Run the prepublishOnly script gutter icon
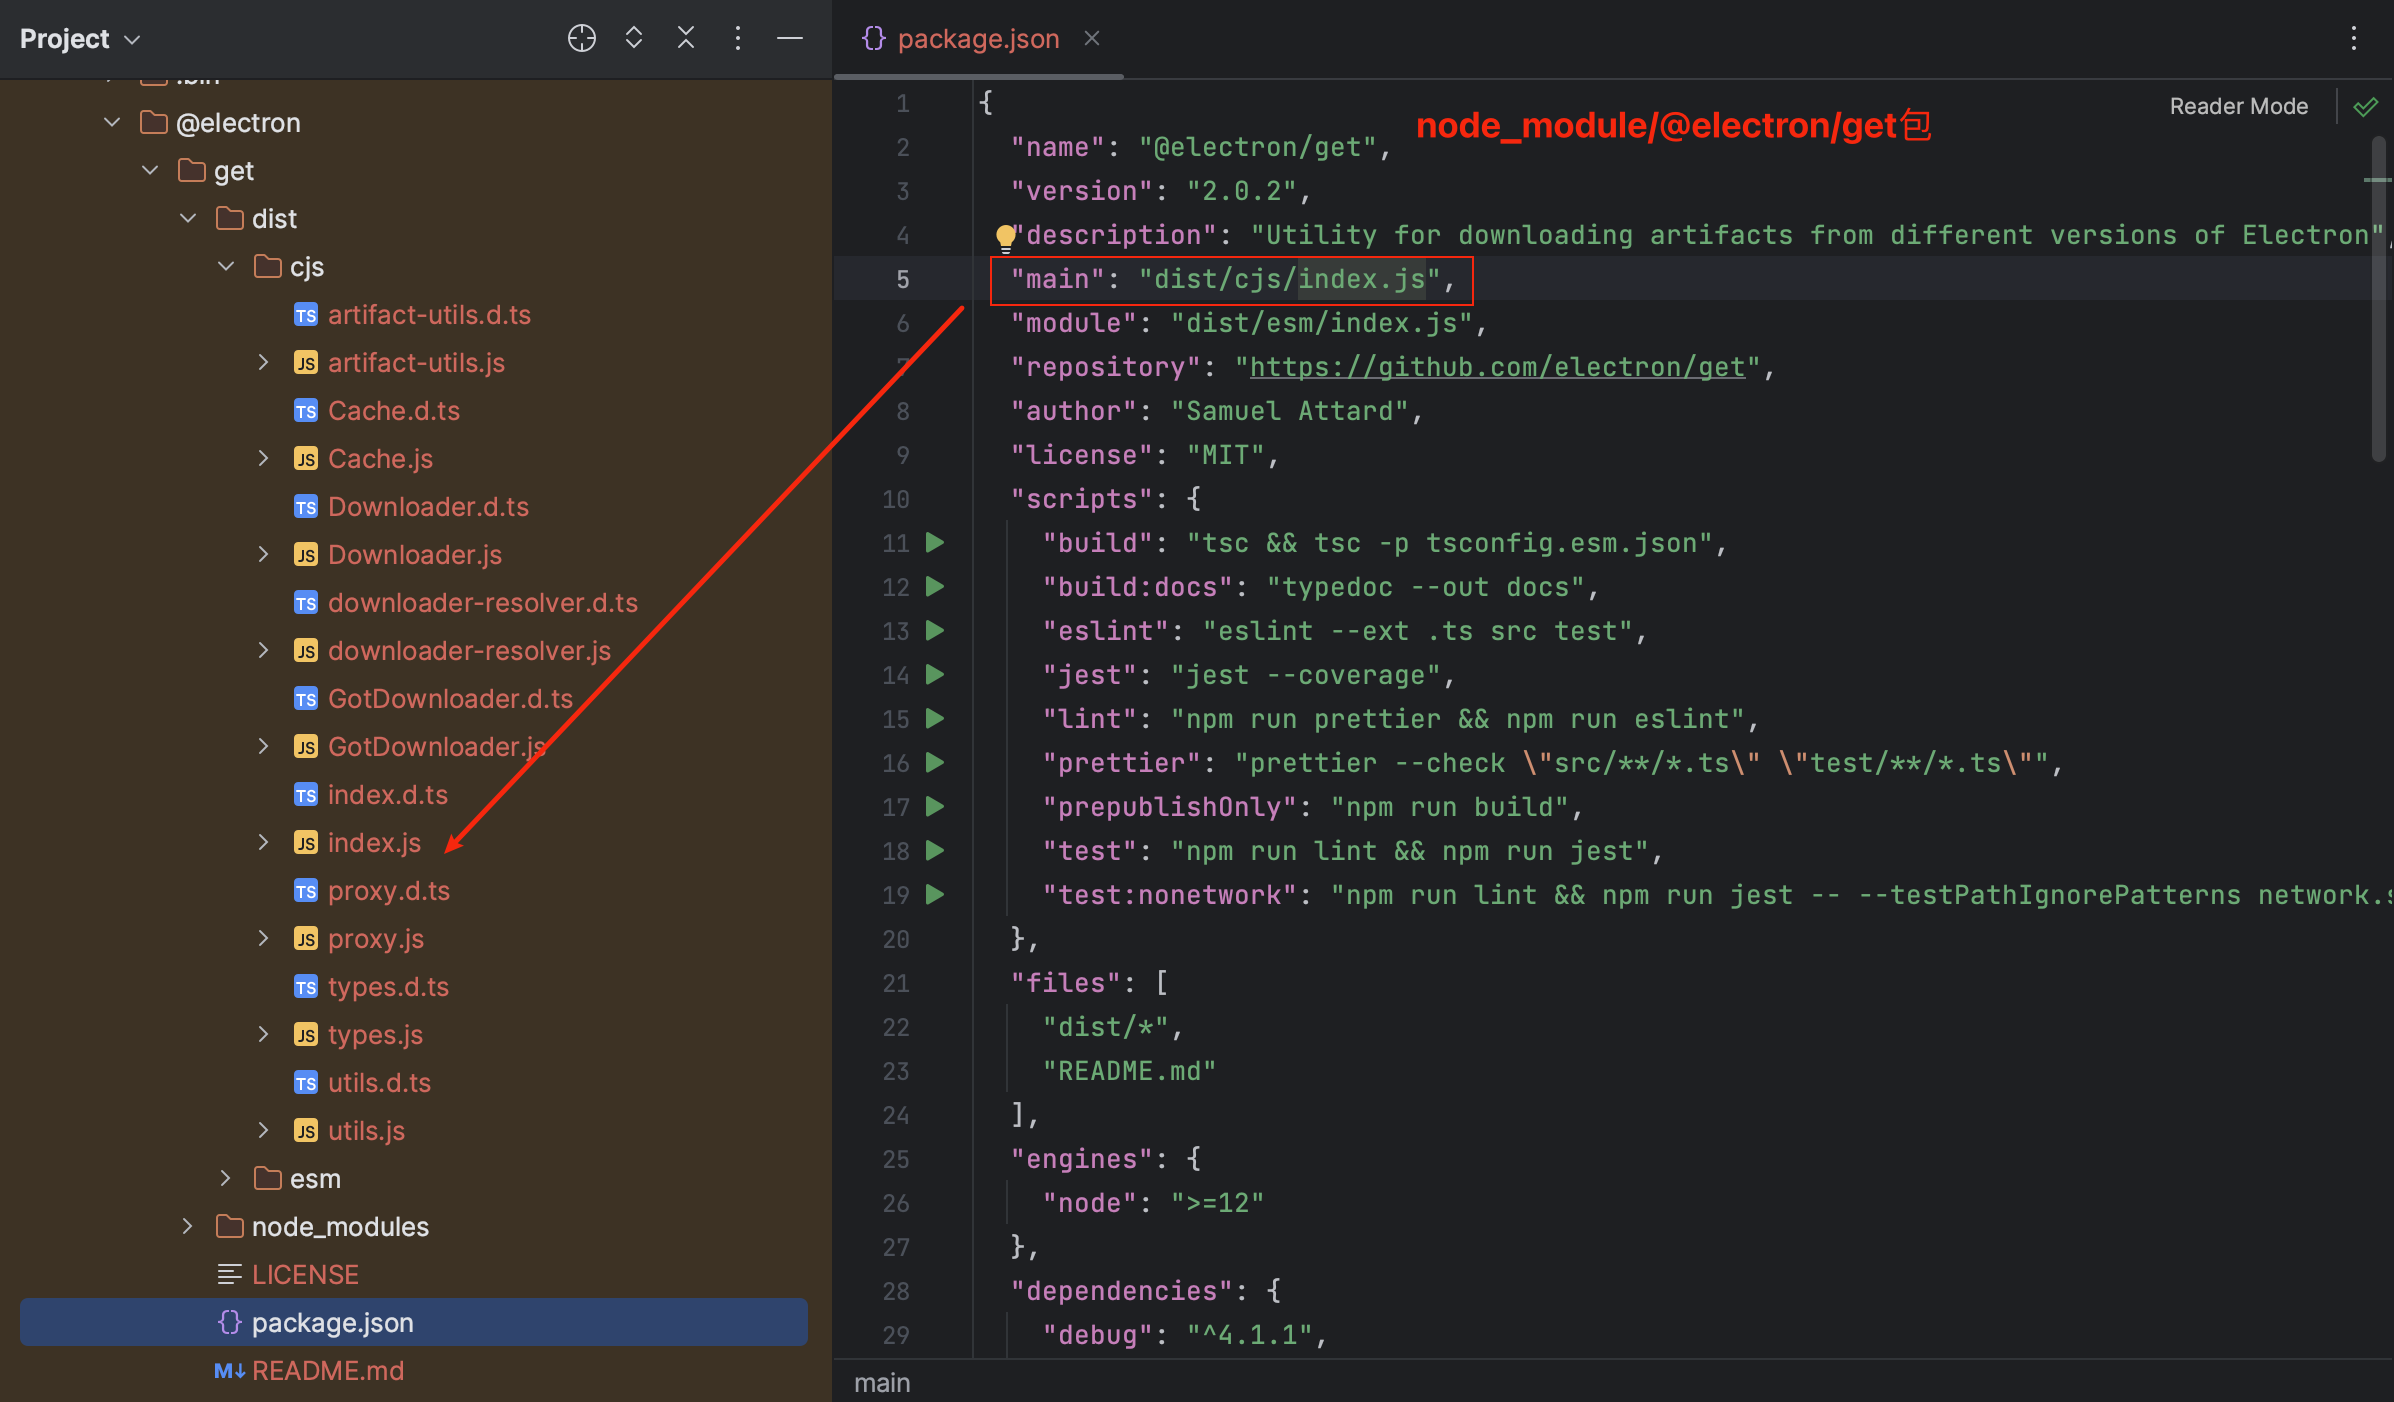 (935, 806)
